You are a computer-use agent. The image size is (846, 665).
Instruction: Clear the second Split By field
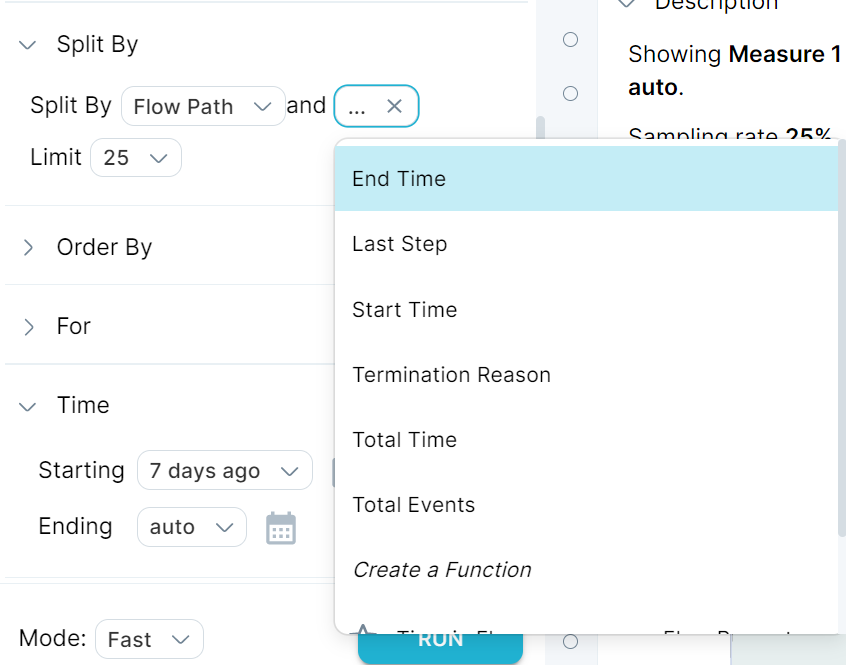pyautogui.click(x=394, y=106)
